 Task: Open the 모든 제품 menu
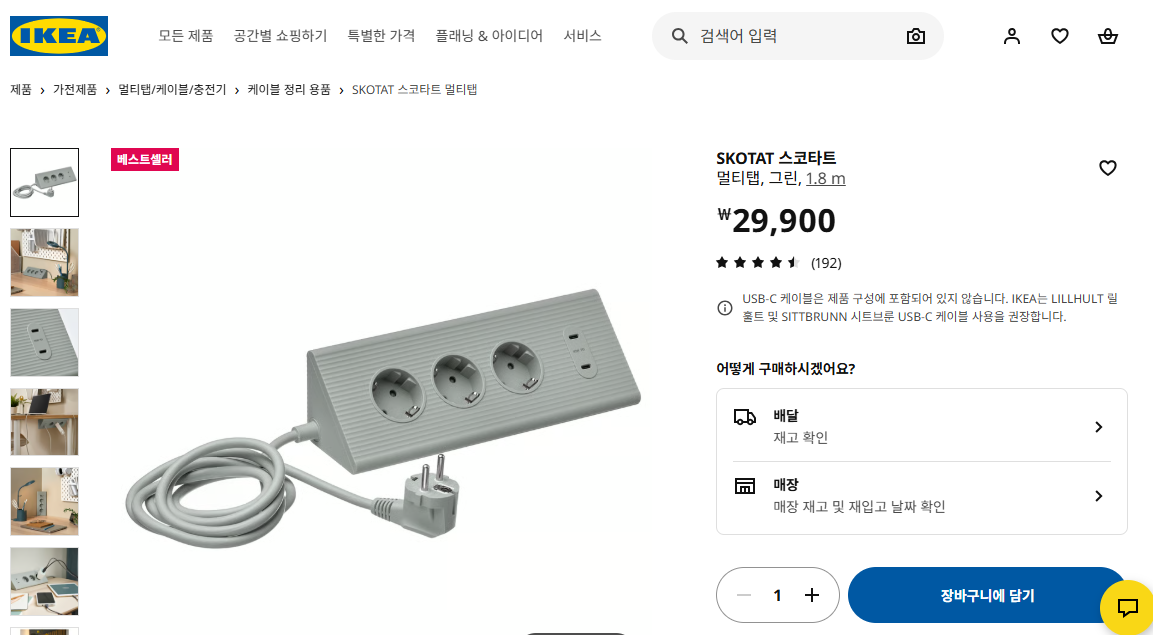coord(186,36)
